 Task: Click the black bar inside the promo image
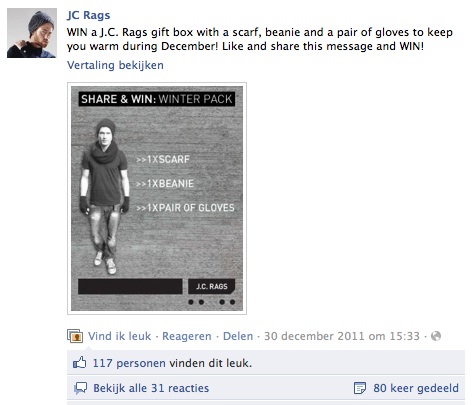[130, 286]
